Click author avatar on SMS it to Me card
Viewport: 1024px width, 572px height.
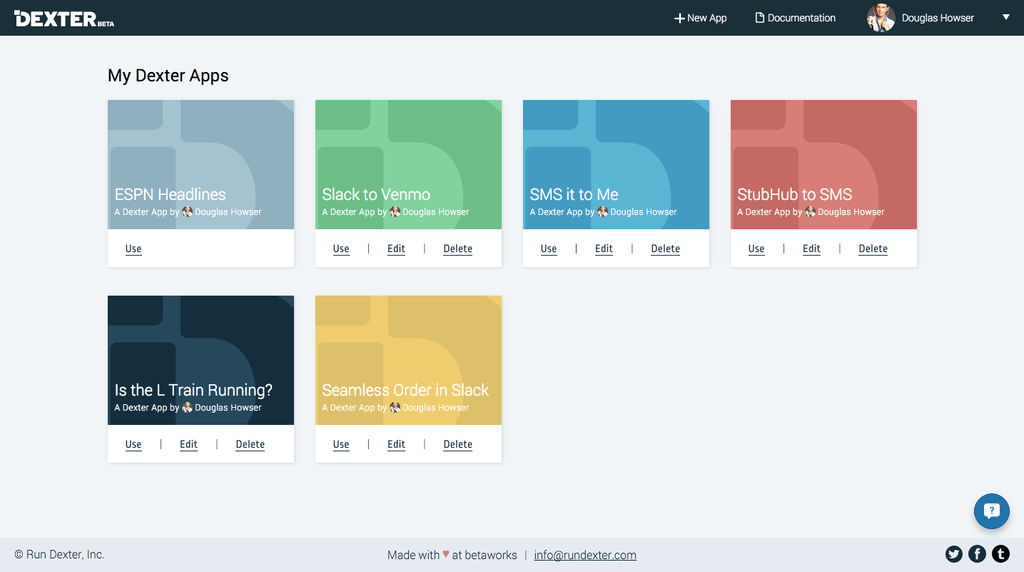click(602, 212)
